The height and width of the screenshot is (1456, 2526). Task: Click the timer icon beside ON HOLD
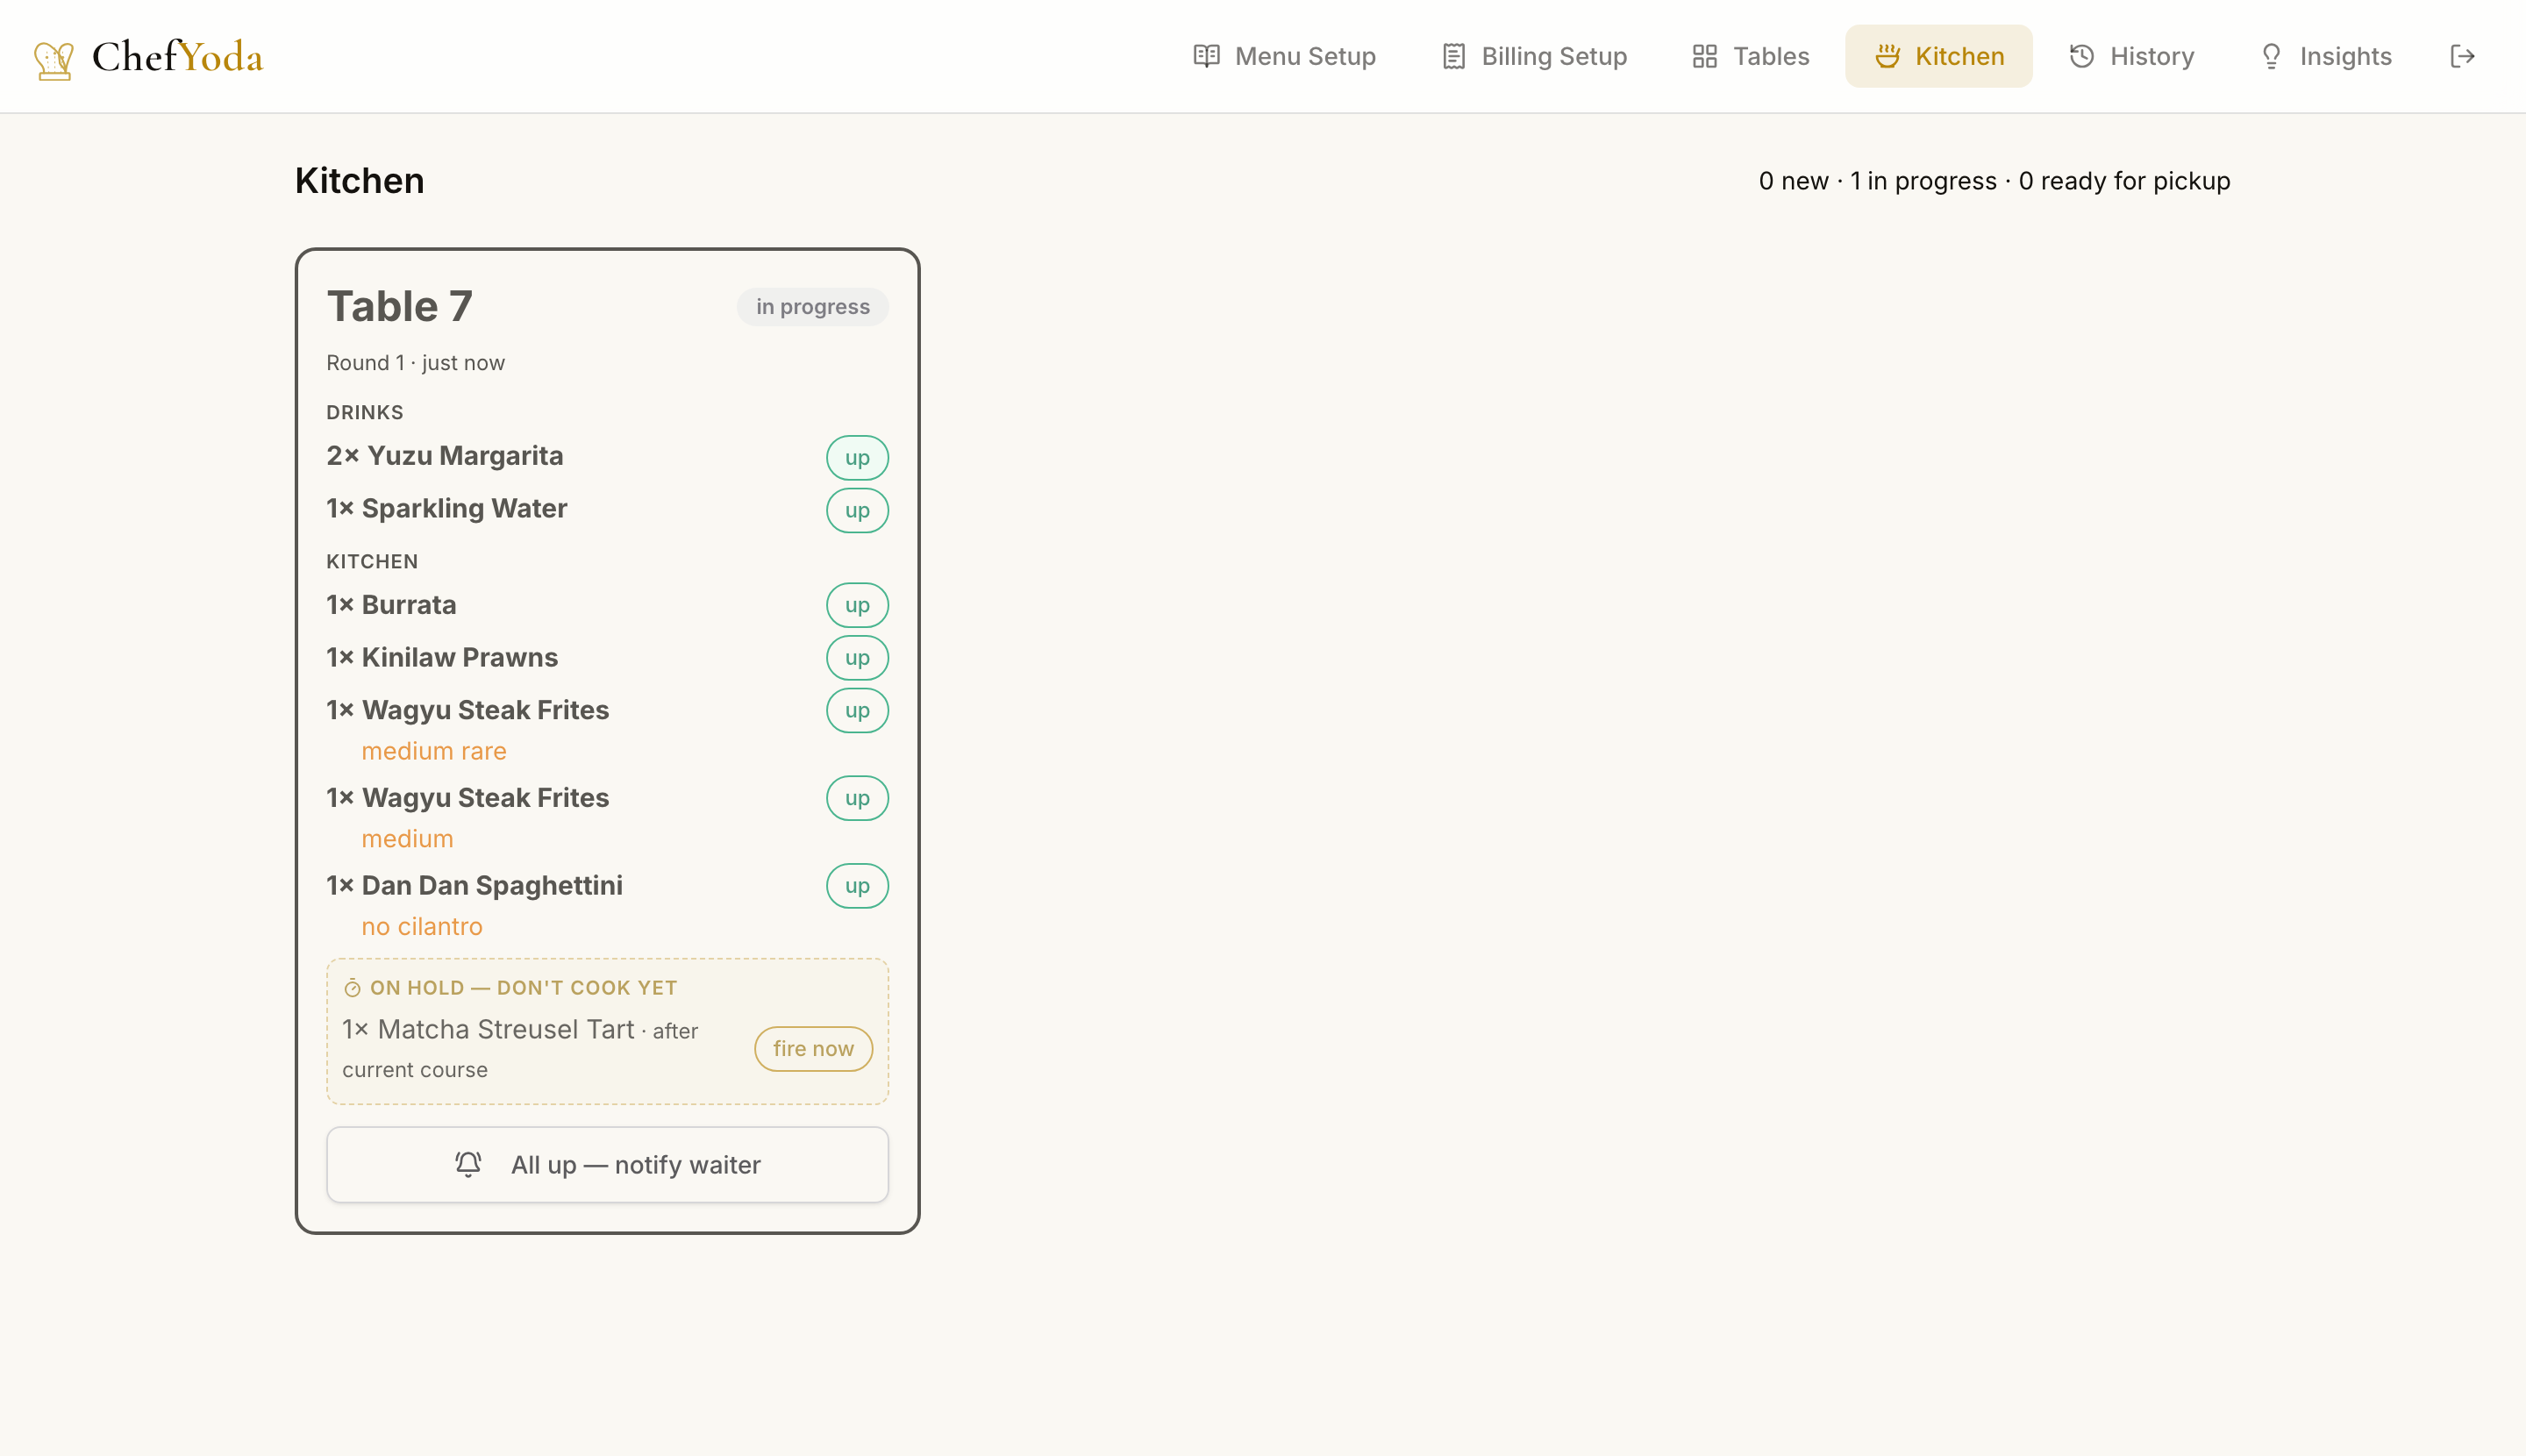352,988
